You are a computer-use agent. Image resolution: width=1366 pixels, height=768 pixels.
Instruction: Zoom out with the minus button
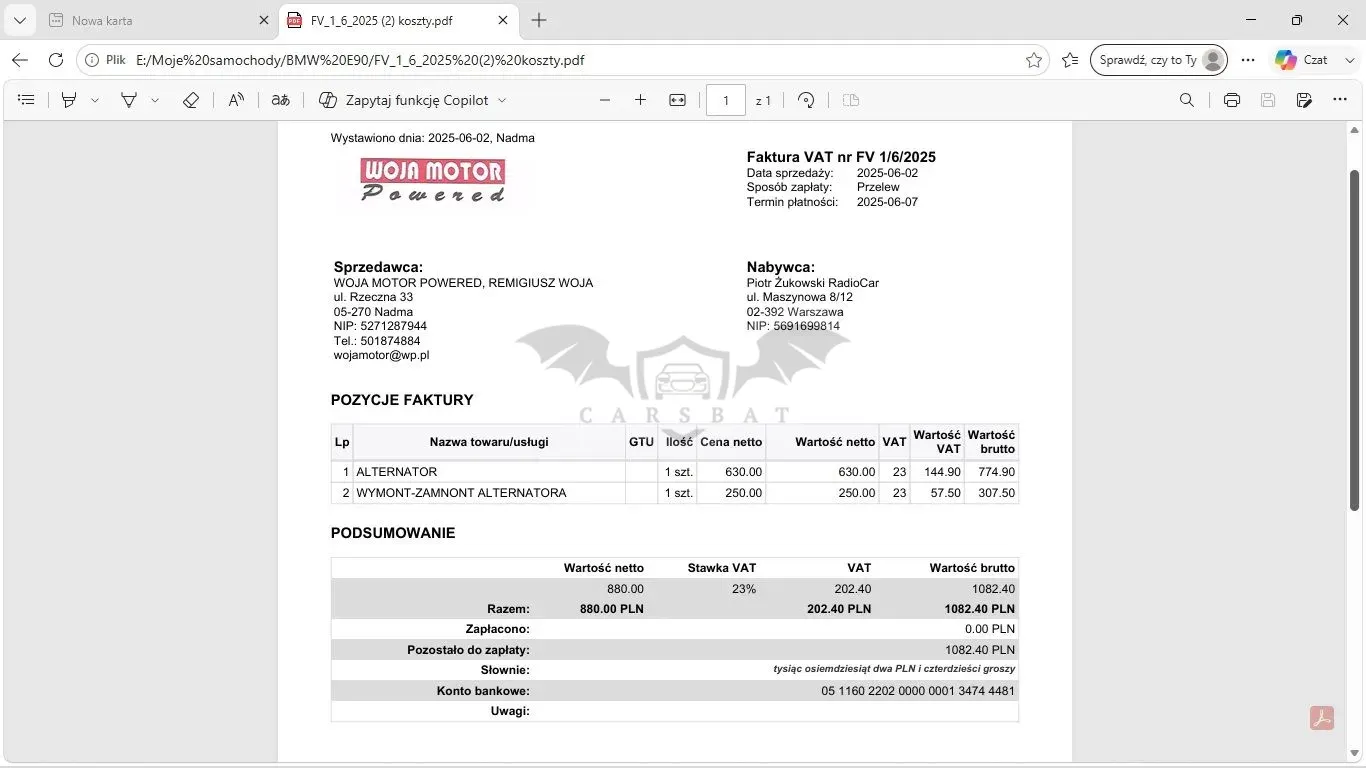605,100
